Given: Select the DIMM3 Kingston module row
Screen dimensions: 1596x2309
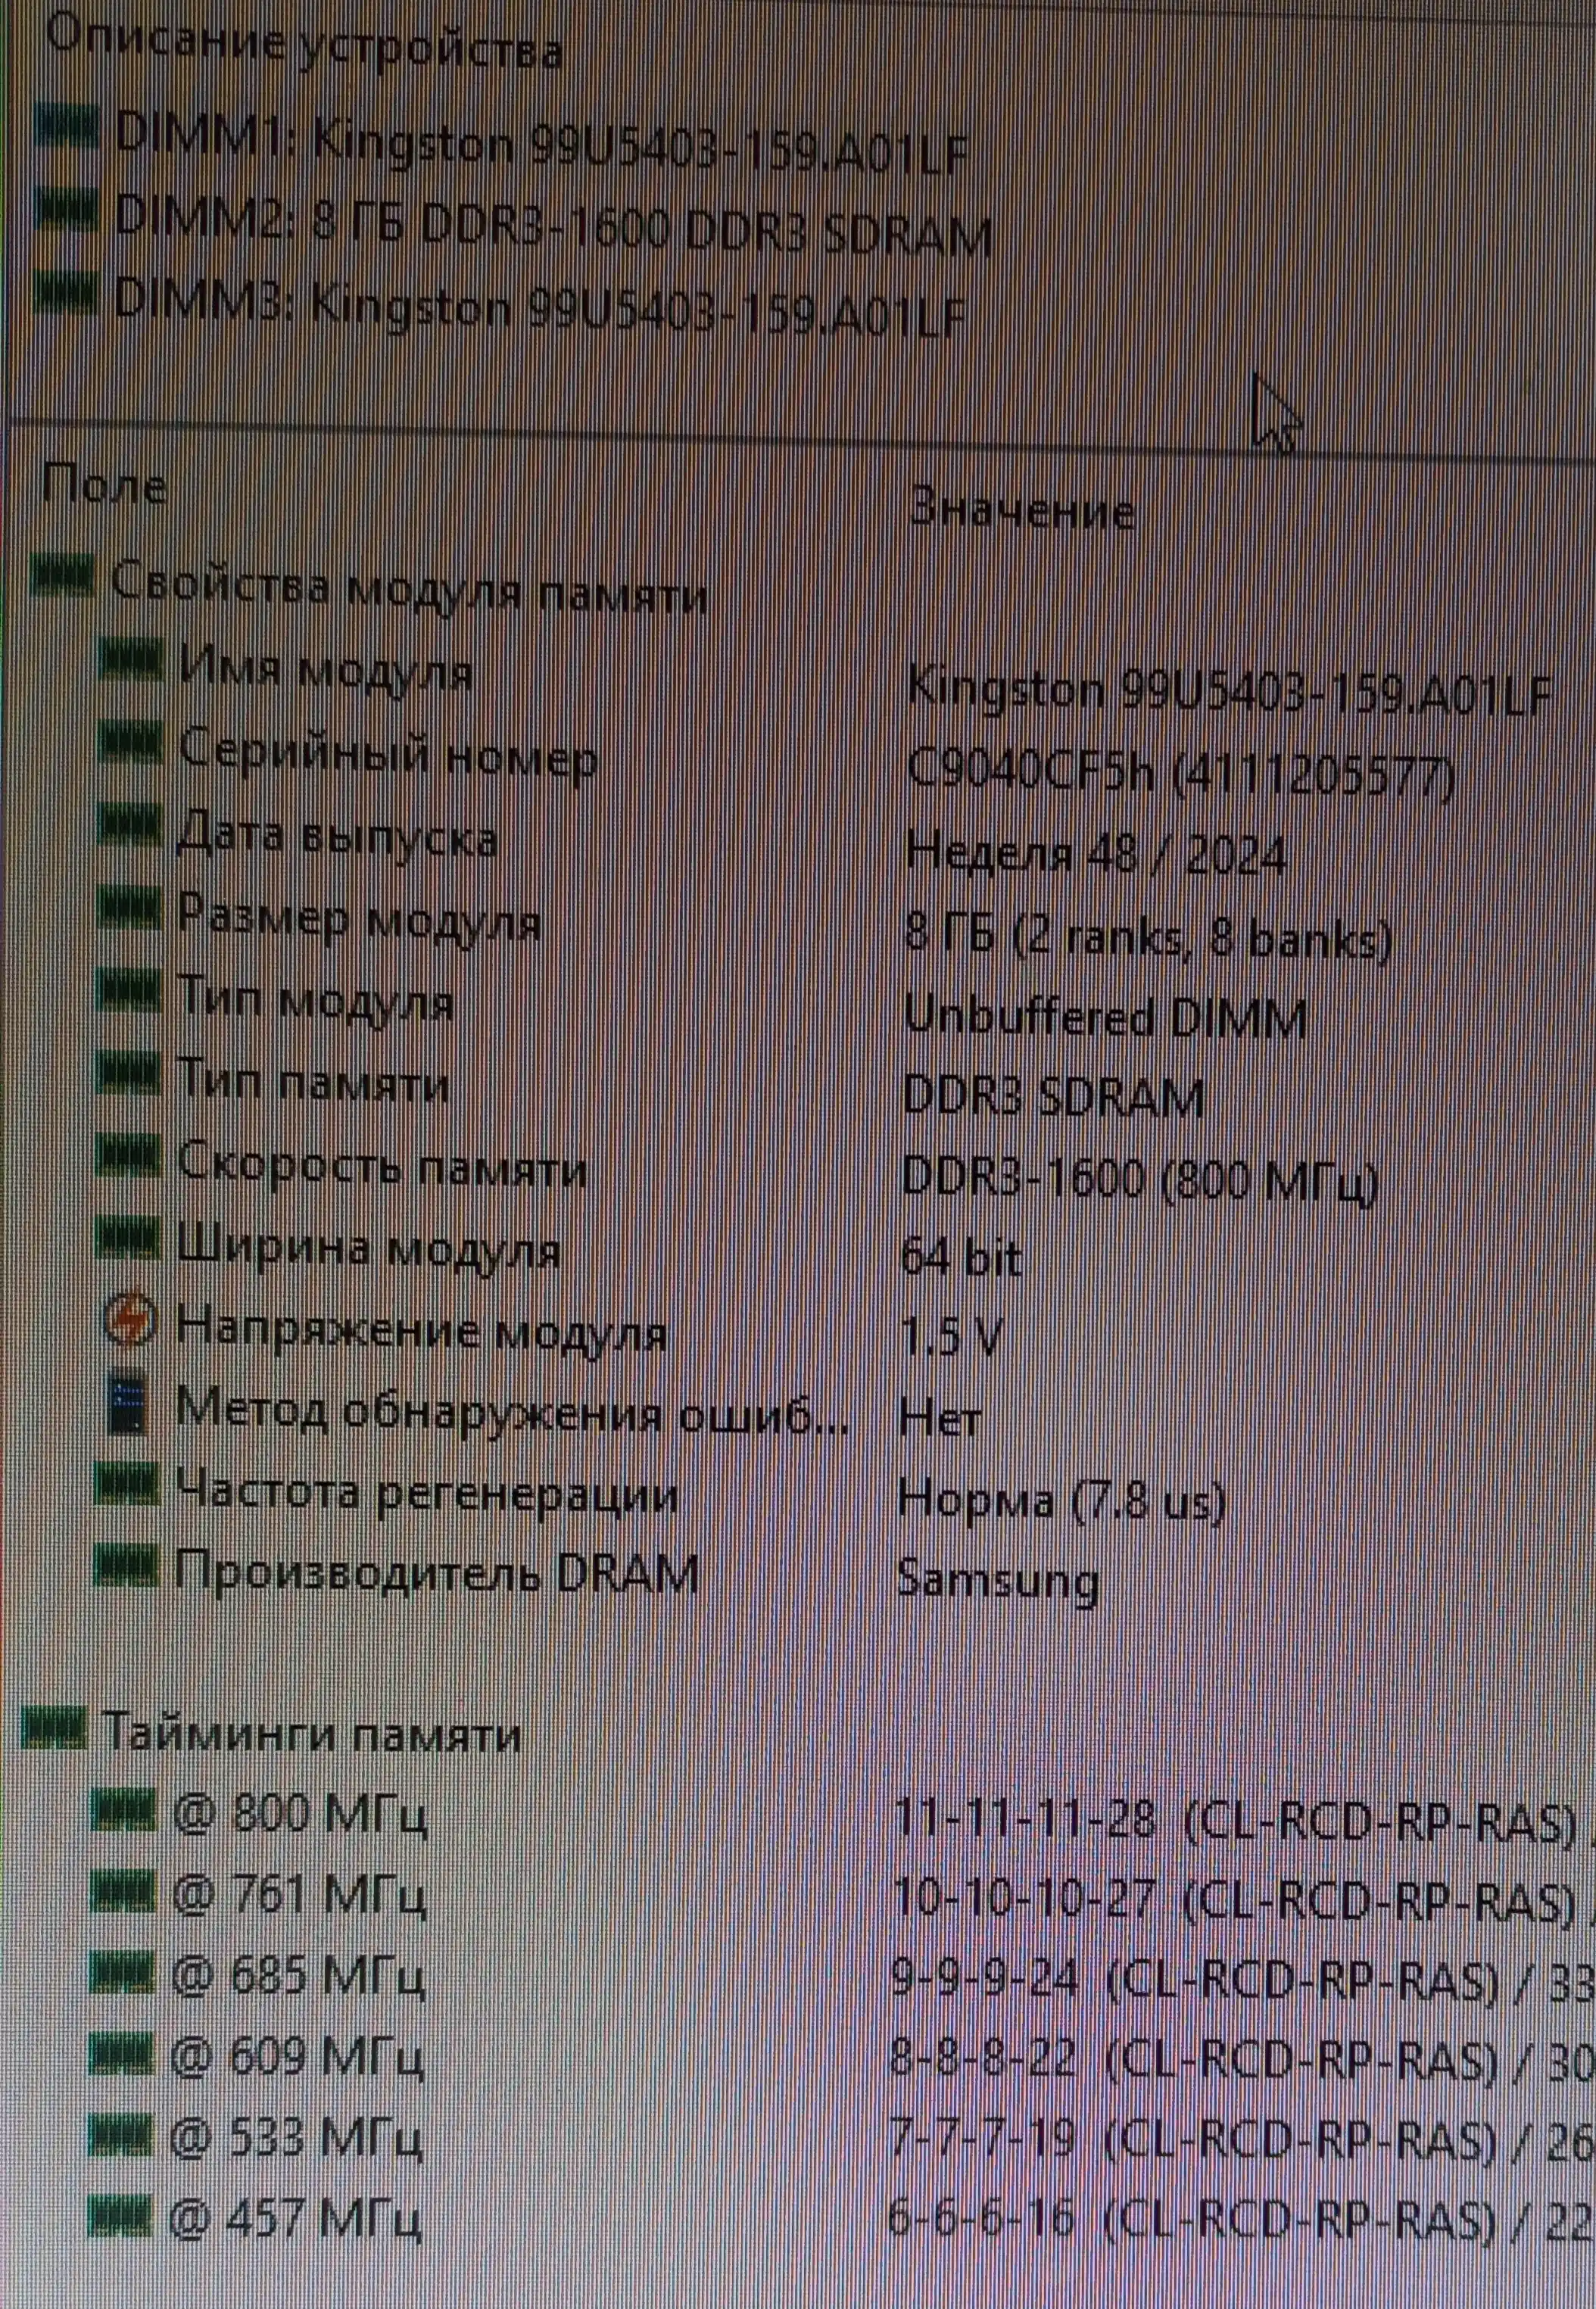Looking at the screenshot, I should [502, 308].
